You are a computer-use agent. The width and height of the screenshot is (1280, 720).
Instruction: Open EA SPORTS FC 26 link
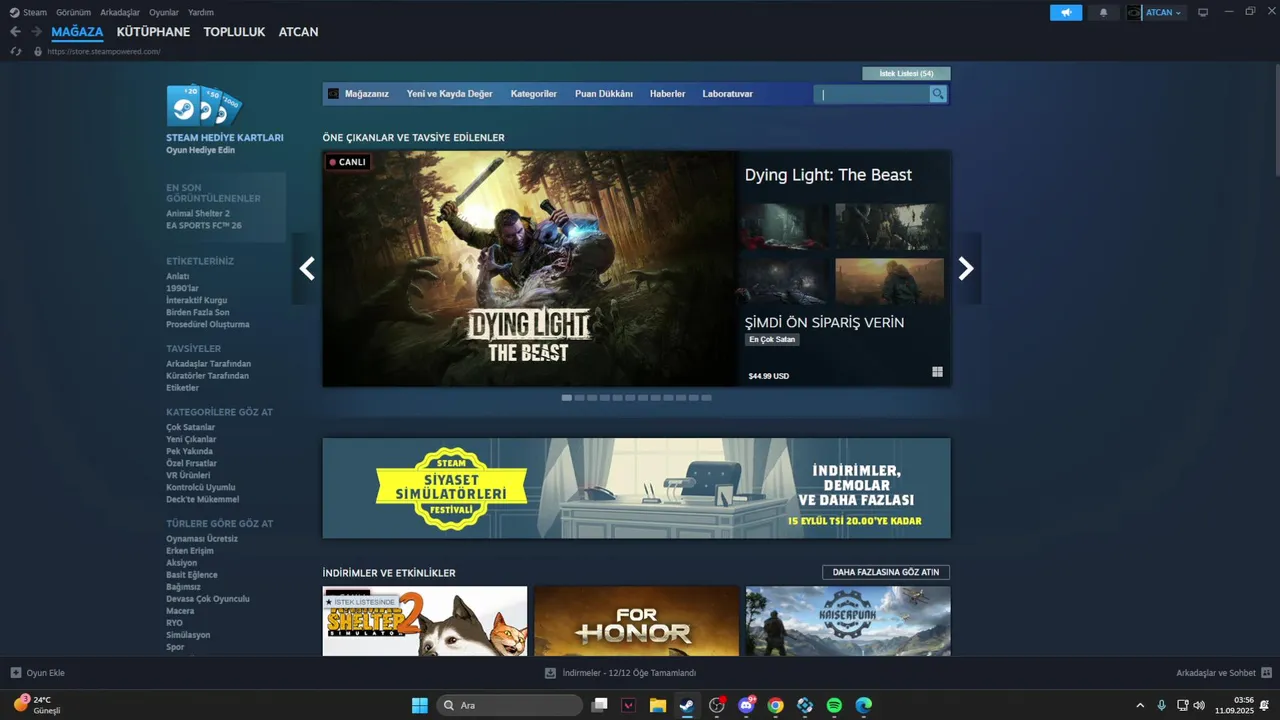(x=204, y=225)
